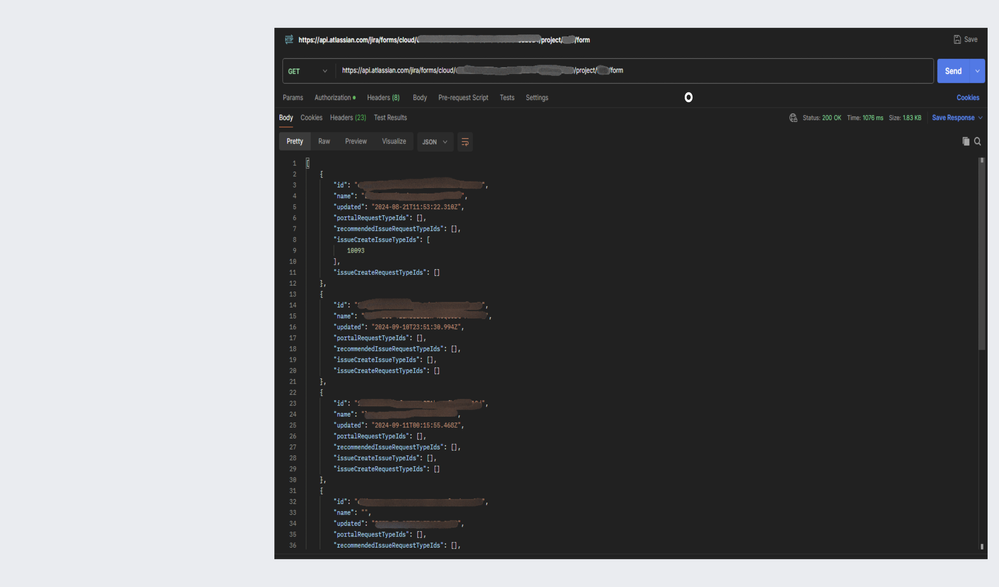Click "issueCreateIssueTypeIds" key on line 8
This screenshot has height=587, width=999.
click(377, 240)
